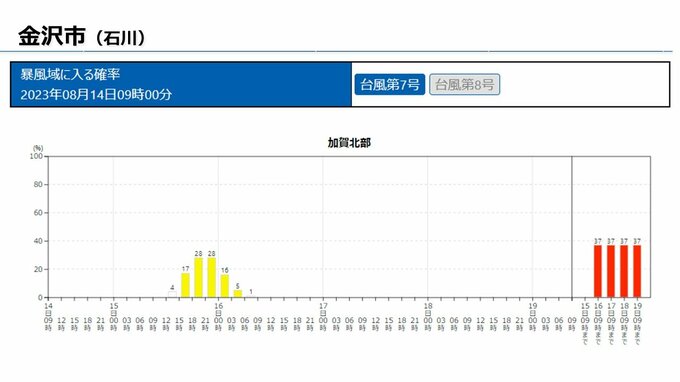The image size is (680, 382).
Task: Click the 19日09時まで axis label
Action: coord(637,323)
